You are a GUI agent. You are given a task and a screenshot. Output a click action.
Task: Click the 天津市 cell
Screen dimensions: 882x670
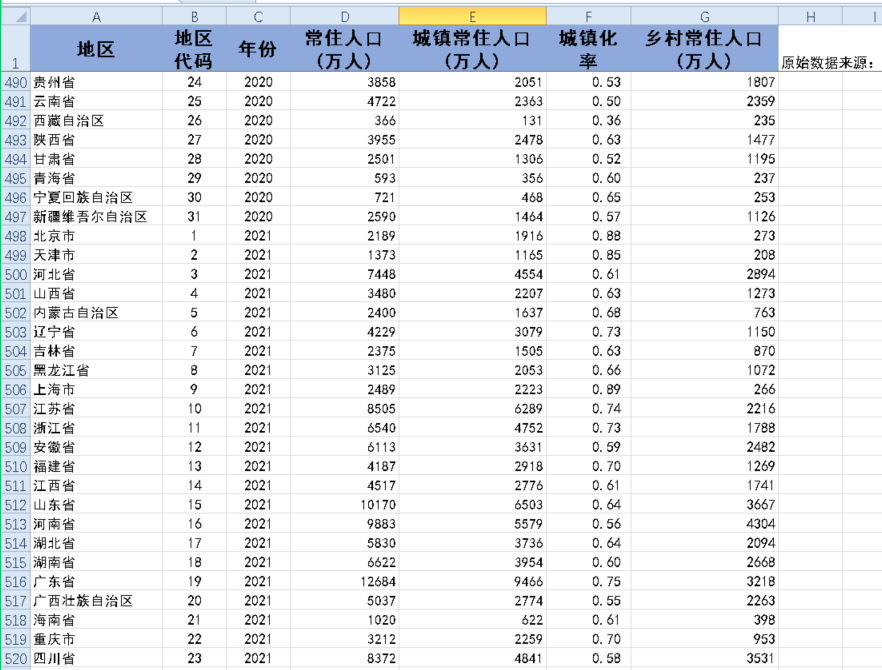pyautogui.click(x=96, y=255)
